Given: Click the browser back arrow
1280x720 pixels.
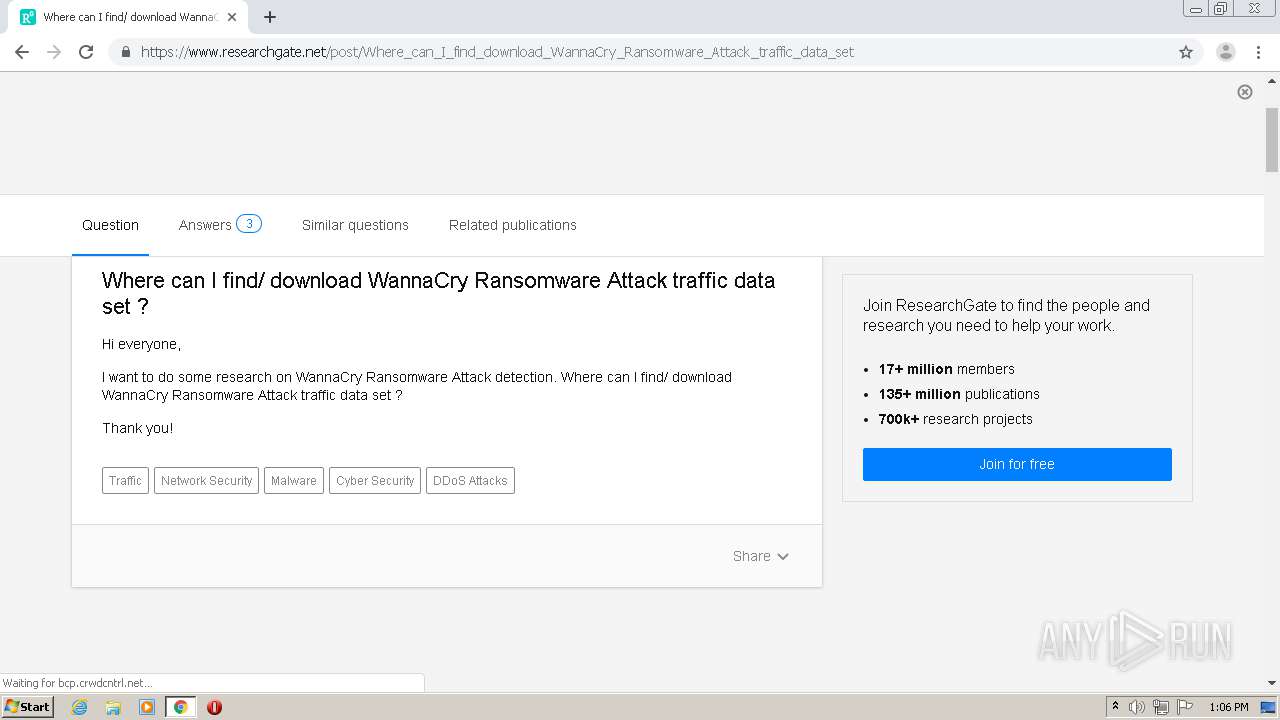Looking at the screenshot, I should [x=22, y=52].
